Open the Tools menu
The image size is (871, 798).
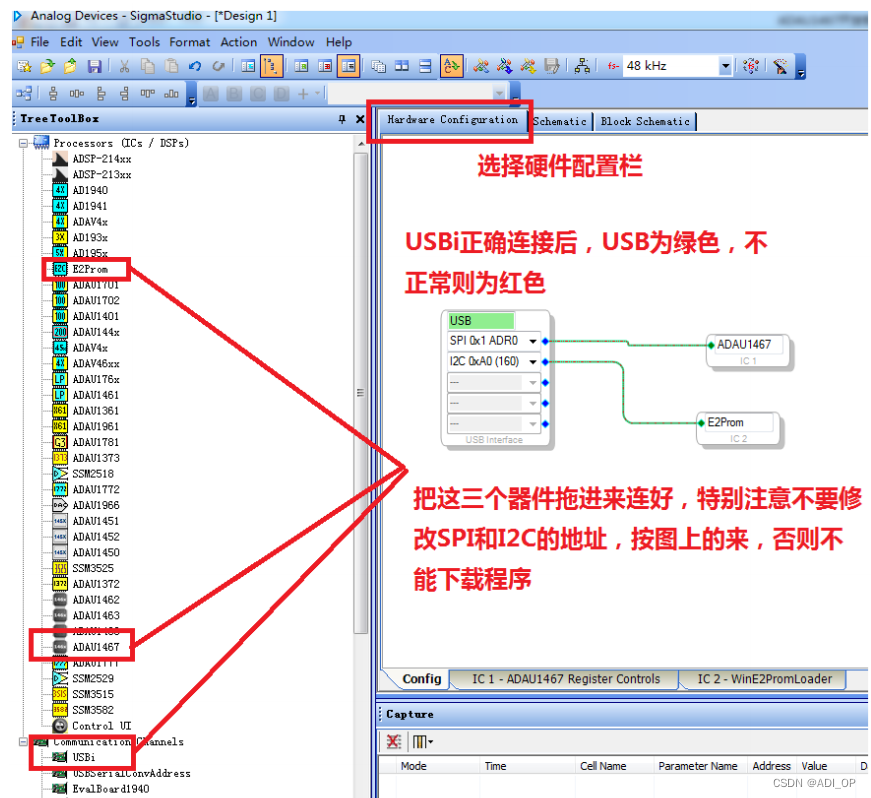(144, 42)
